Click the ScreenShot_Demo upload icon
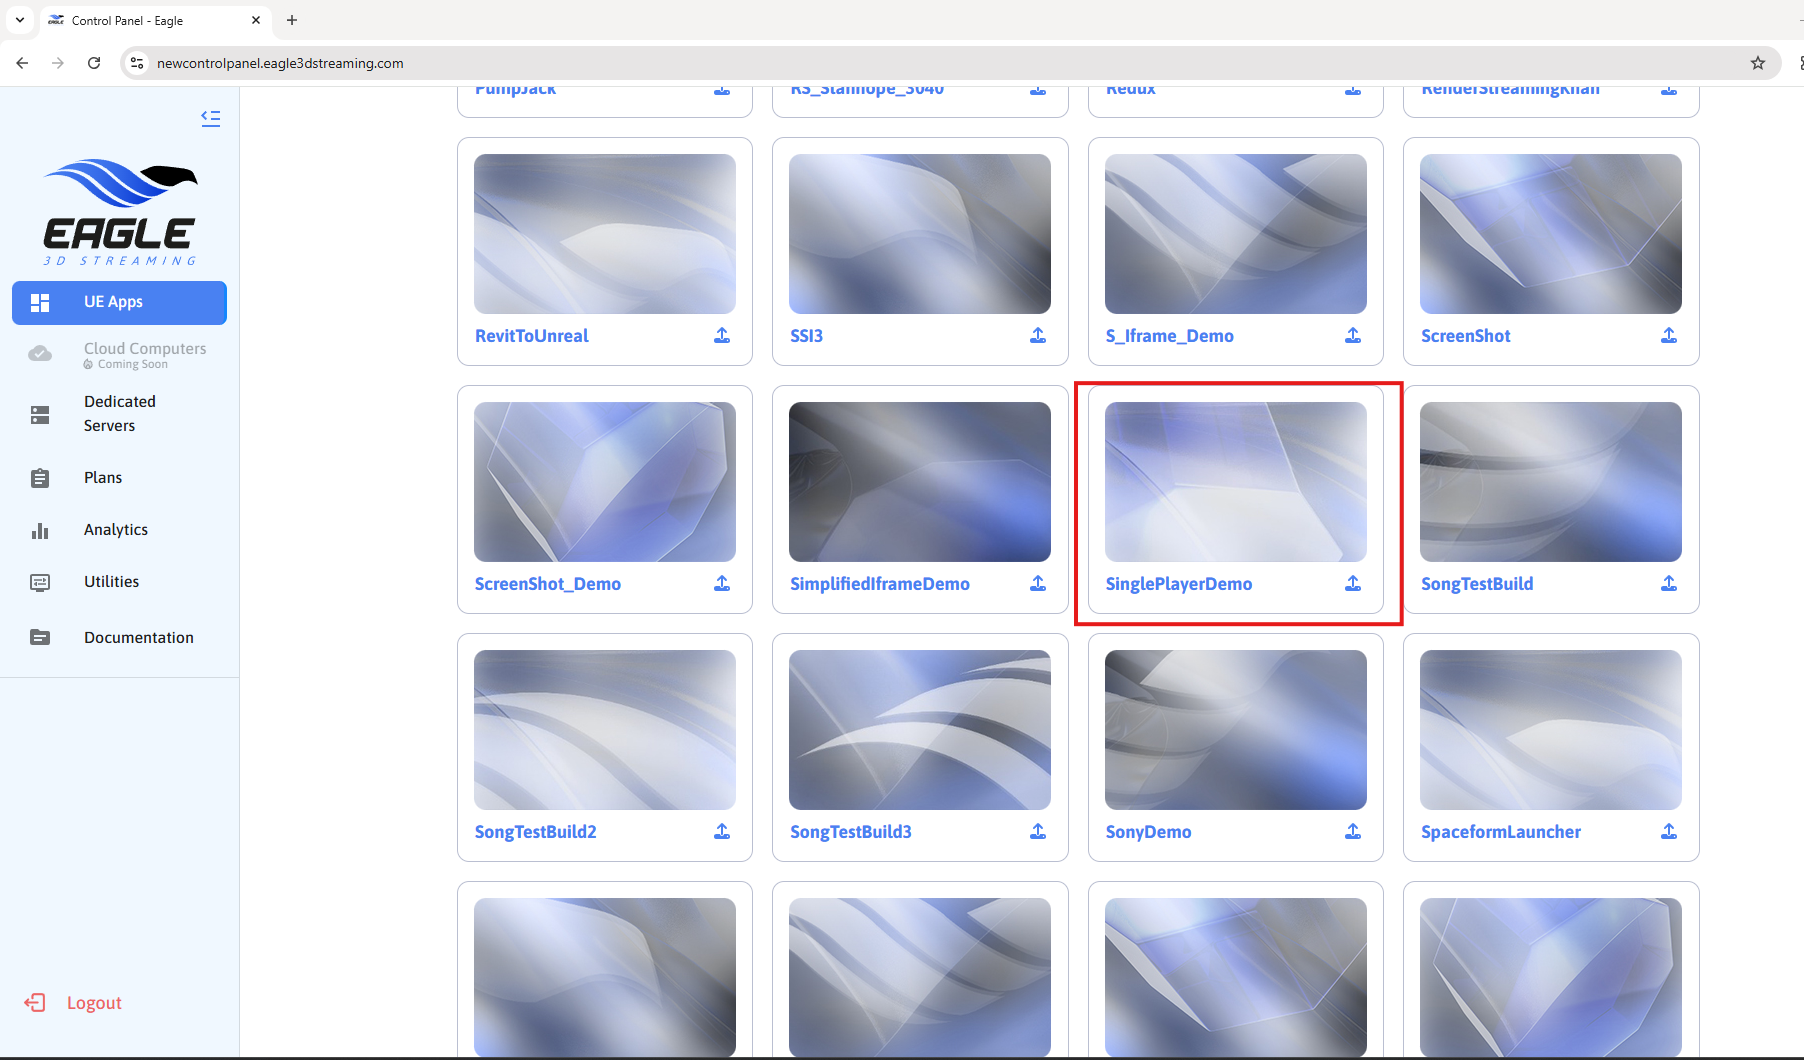 click(x=722, y=584)
